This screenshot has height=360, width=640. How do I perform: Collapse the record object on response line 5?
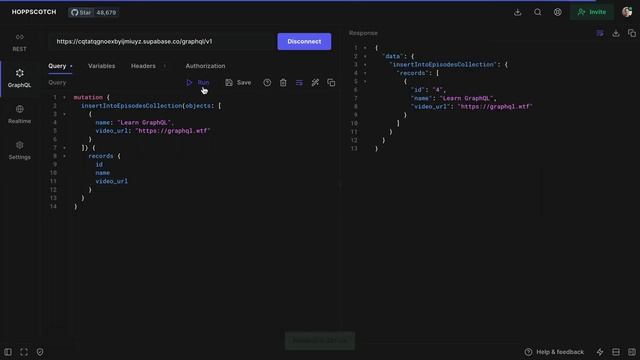point(365,82)
